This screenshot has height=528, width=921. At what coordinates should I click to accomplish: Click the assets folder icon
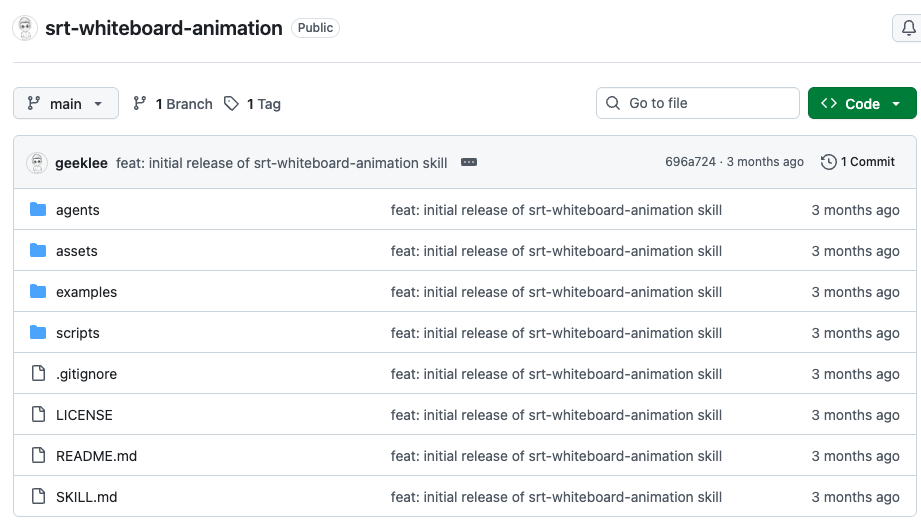(x=38, y=250)
